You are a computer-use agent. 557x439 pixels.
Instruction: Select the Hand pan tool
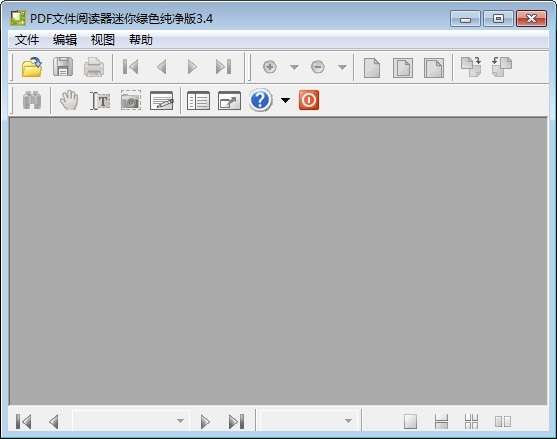click(69, 100)
